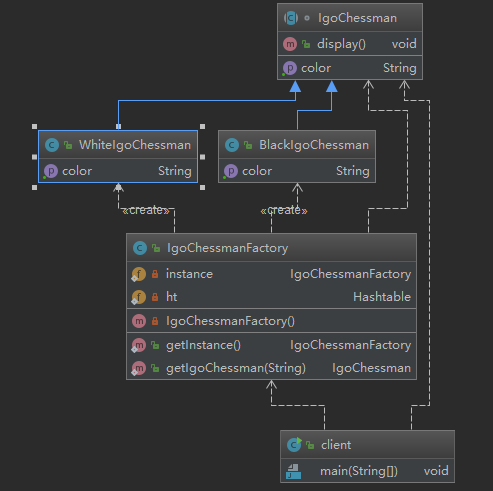Select the color property in WhiteIgoChessman
Viewport: 493px width, 491px height.
pos(118,171)
